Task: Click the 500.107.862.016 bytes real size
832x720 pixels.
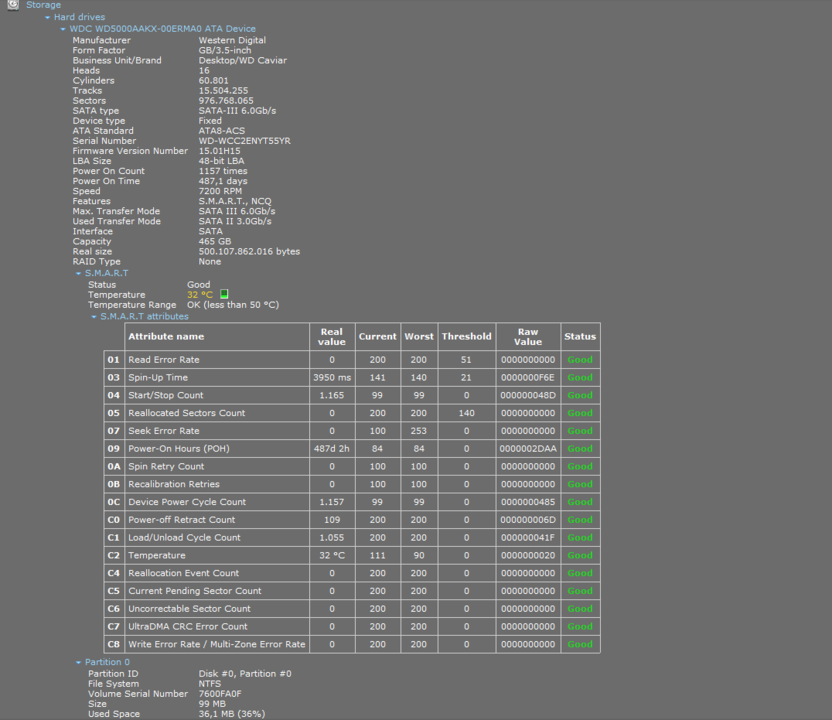Action: 249,251
